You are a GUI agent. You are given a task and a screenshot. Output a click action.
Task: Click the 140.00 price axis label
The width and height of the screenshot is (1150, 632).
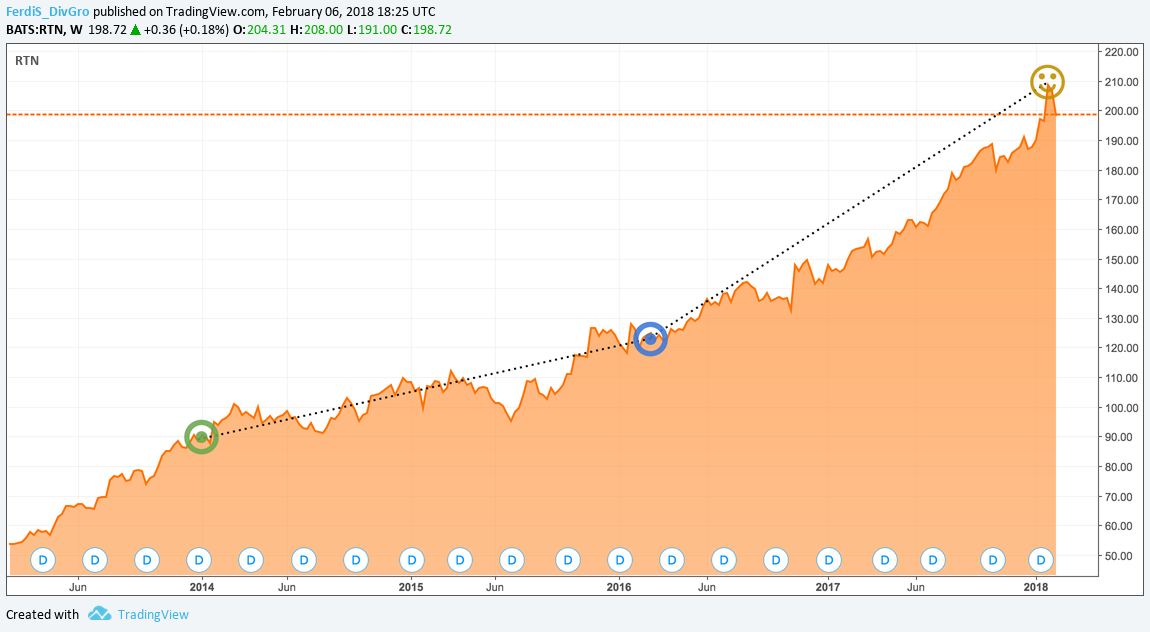[x=1121, y=289]
